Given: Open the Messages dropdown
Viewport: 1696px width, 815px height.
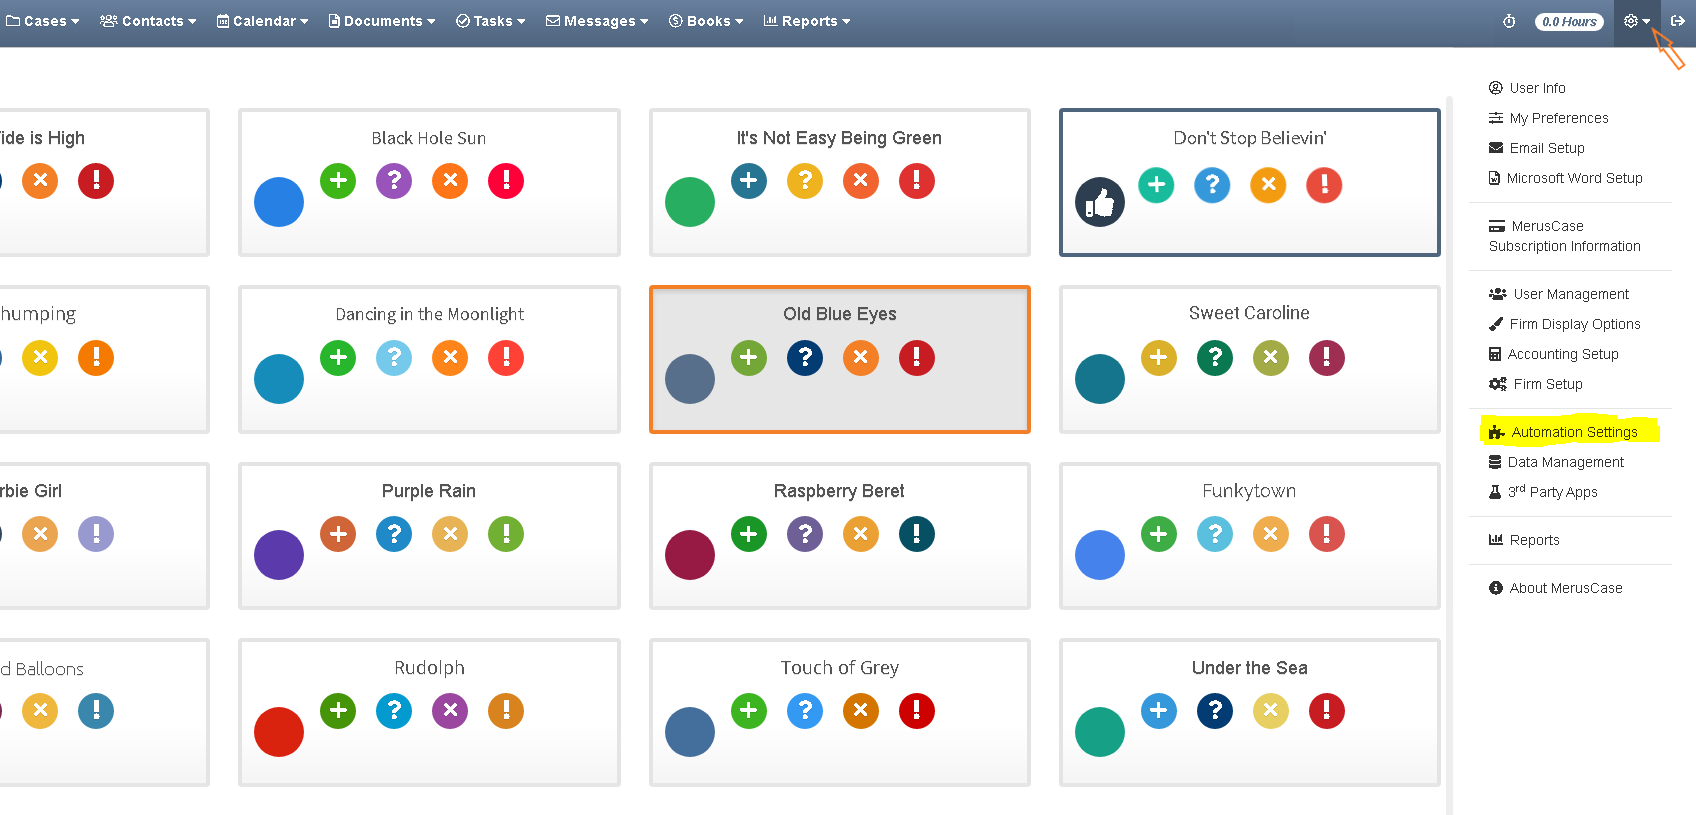Looking at the screenshot, I should [x=597, y=21].
